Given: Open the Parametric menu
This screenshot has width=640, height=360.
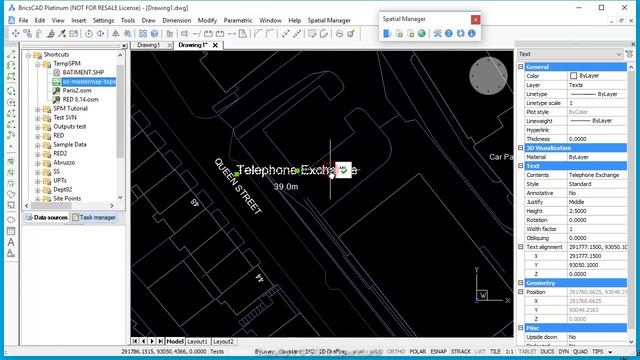Looking at the screenshot, I should (238, 20).
